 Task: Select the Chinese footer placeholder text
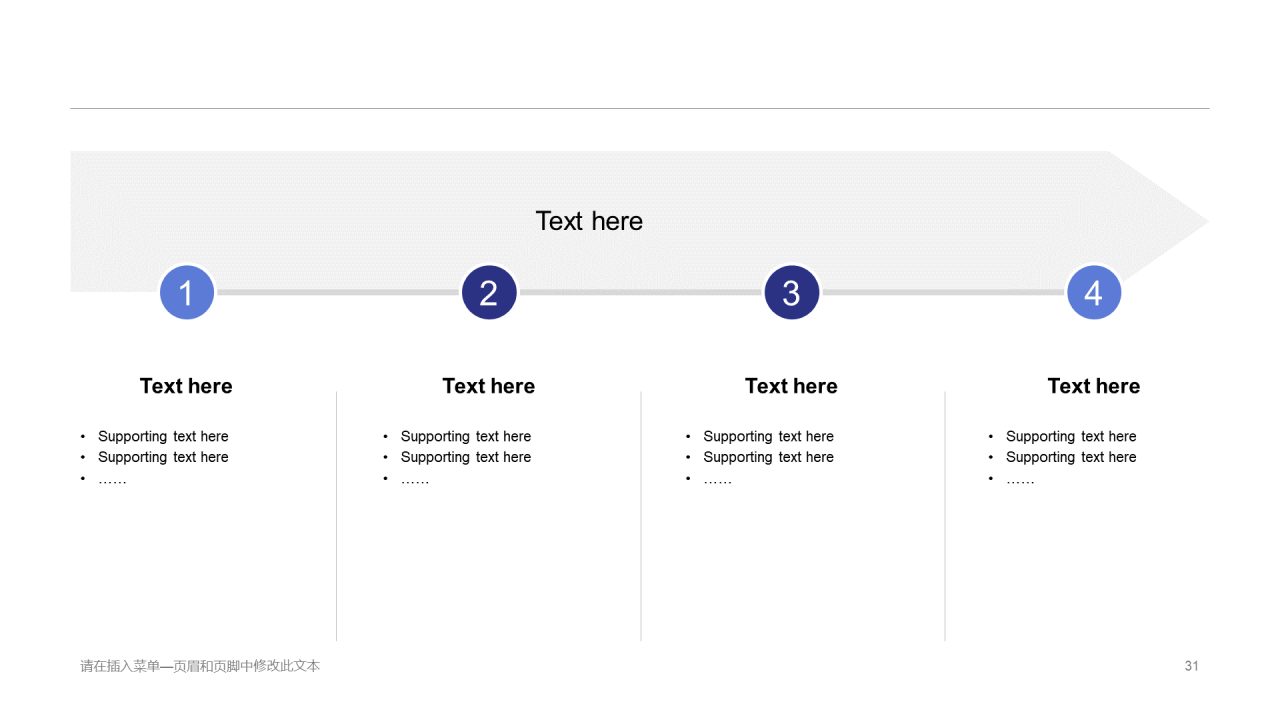200,666
